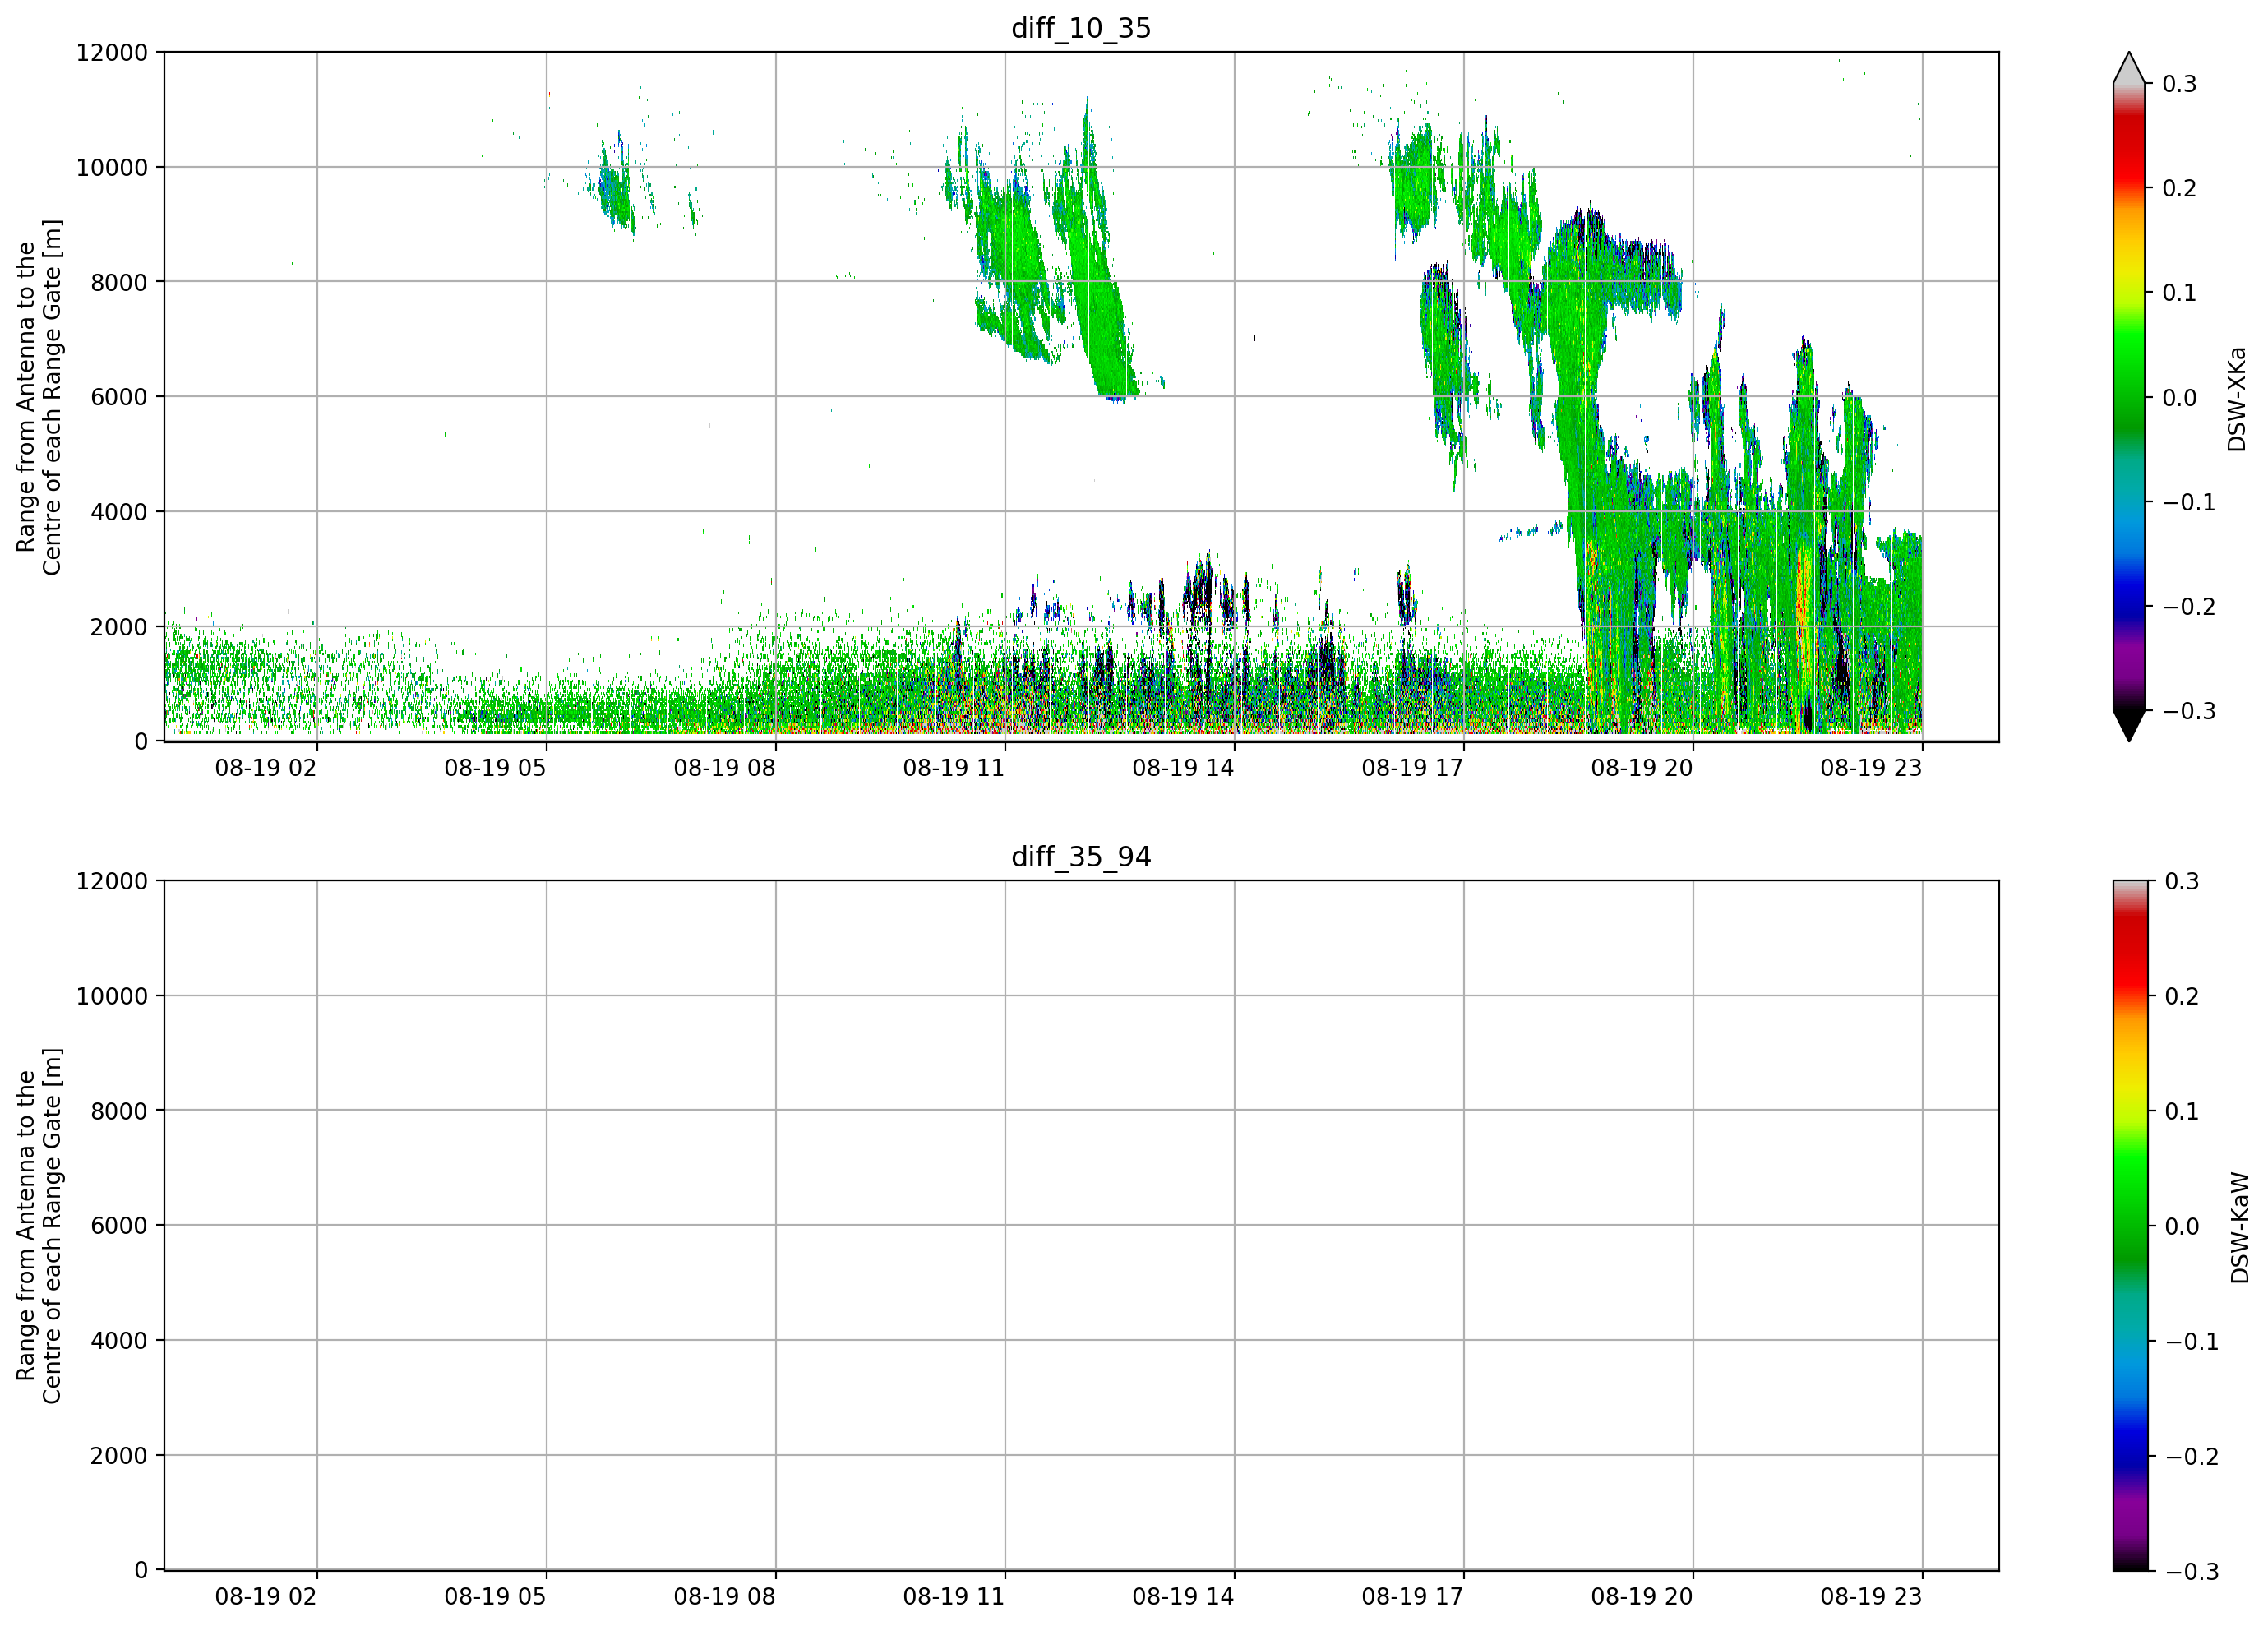This screenshot has height=1626, width=2268.
Task: Click the 0.0 tick on DSW-KaW colorbar
Action: tap(2181, 1226)
